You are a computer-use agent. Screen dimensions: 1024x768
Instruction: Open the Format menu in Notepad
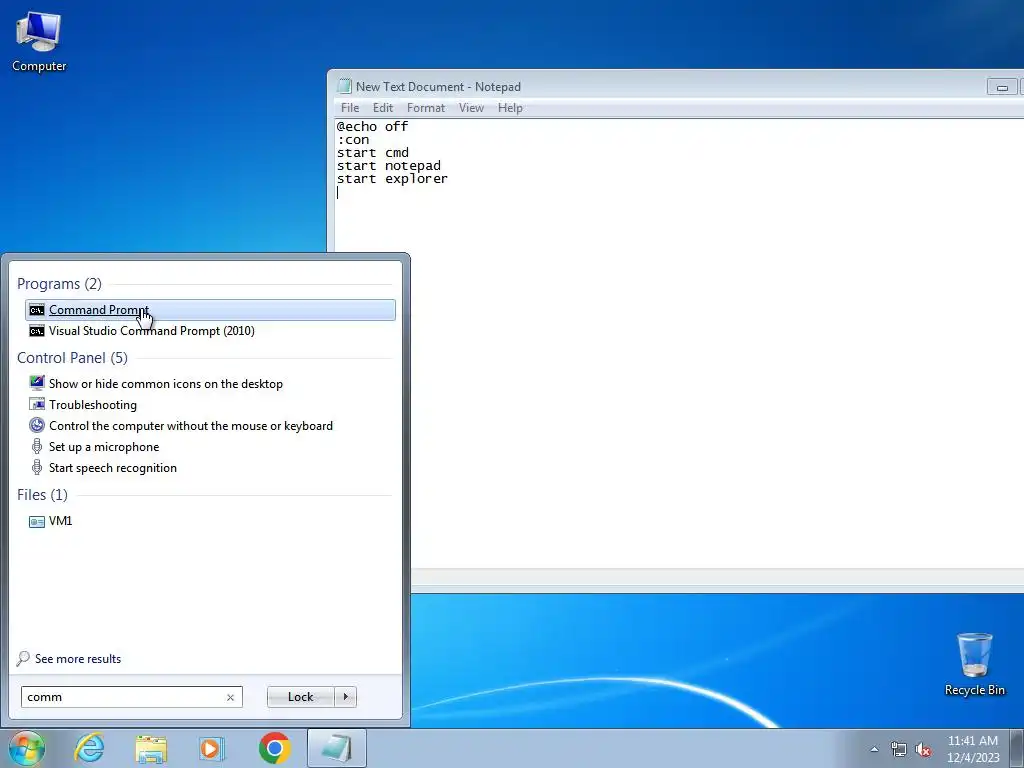point(426,108)
